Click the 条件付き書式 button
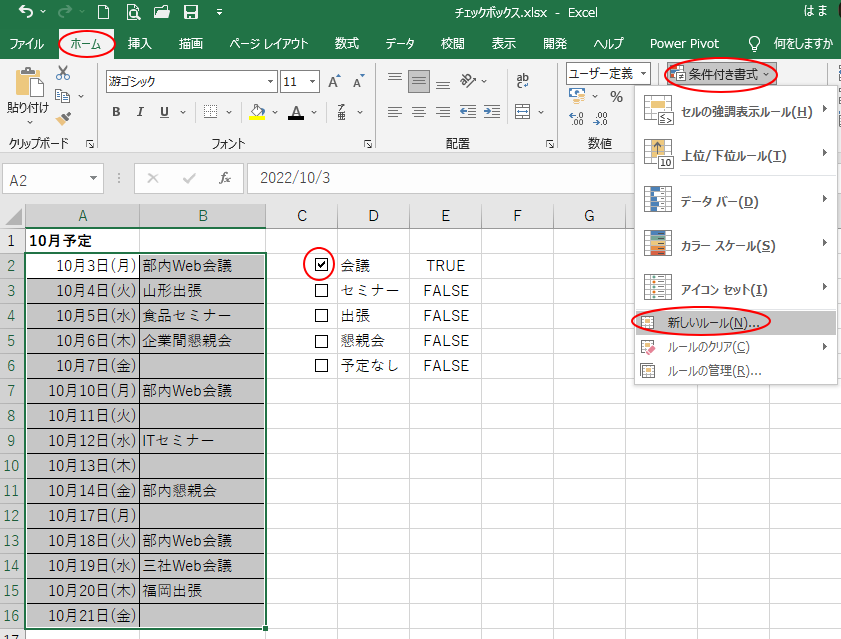Screen dimensions: 841x639 pyautogui.click(x=721, y=74)
